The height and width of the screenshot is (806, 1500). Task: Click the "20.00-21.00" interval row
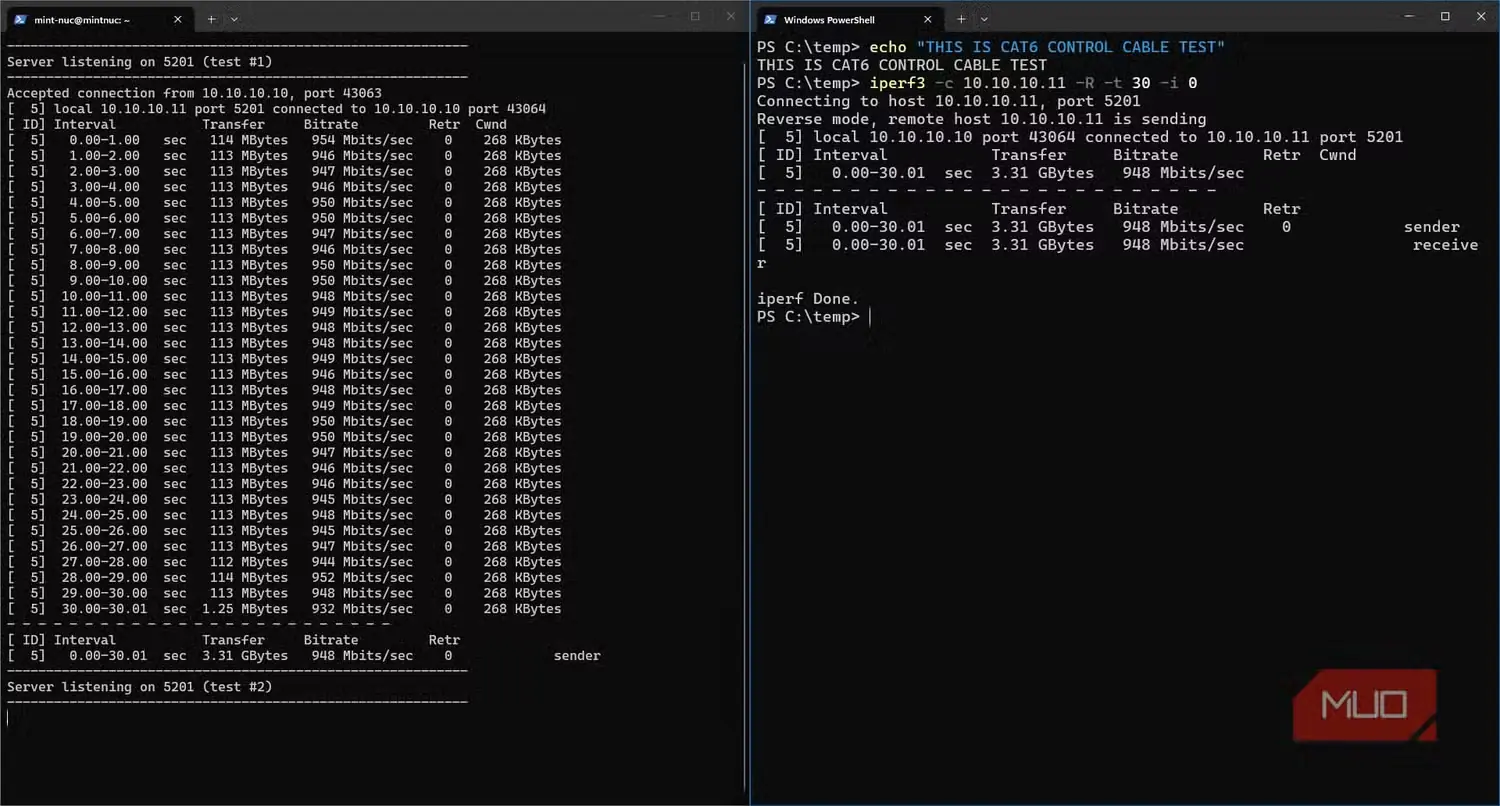[x=284, y=452]
